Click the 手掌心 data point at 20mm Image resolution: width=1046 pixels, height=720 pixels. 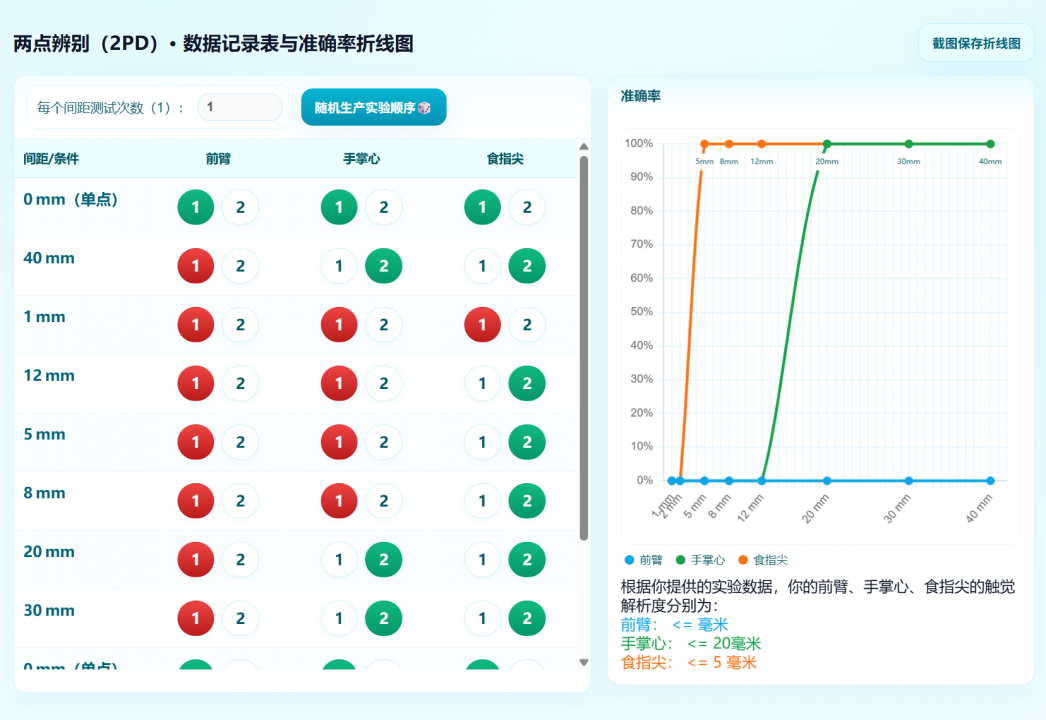pyautogui.click(x=827, y=144)
